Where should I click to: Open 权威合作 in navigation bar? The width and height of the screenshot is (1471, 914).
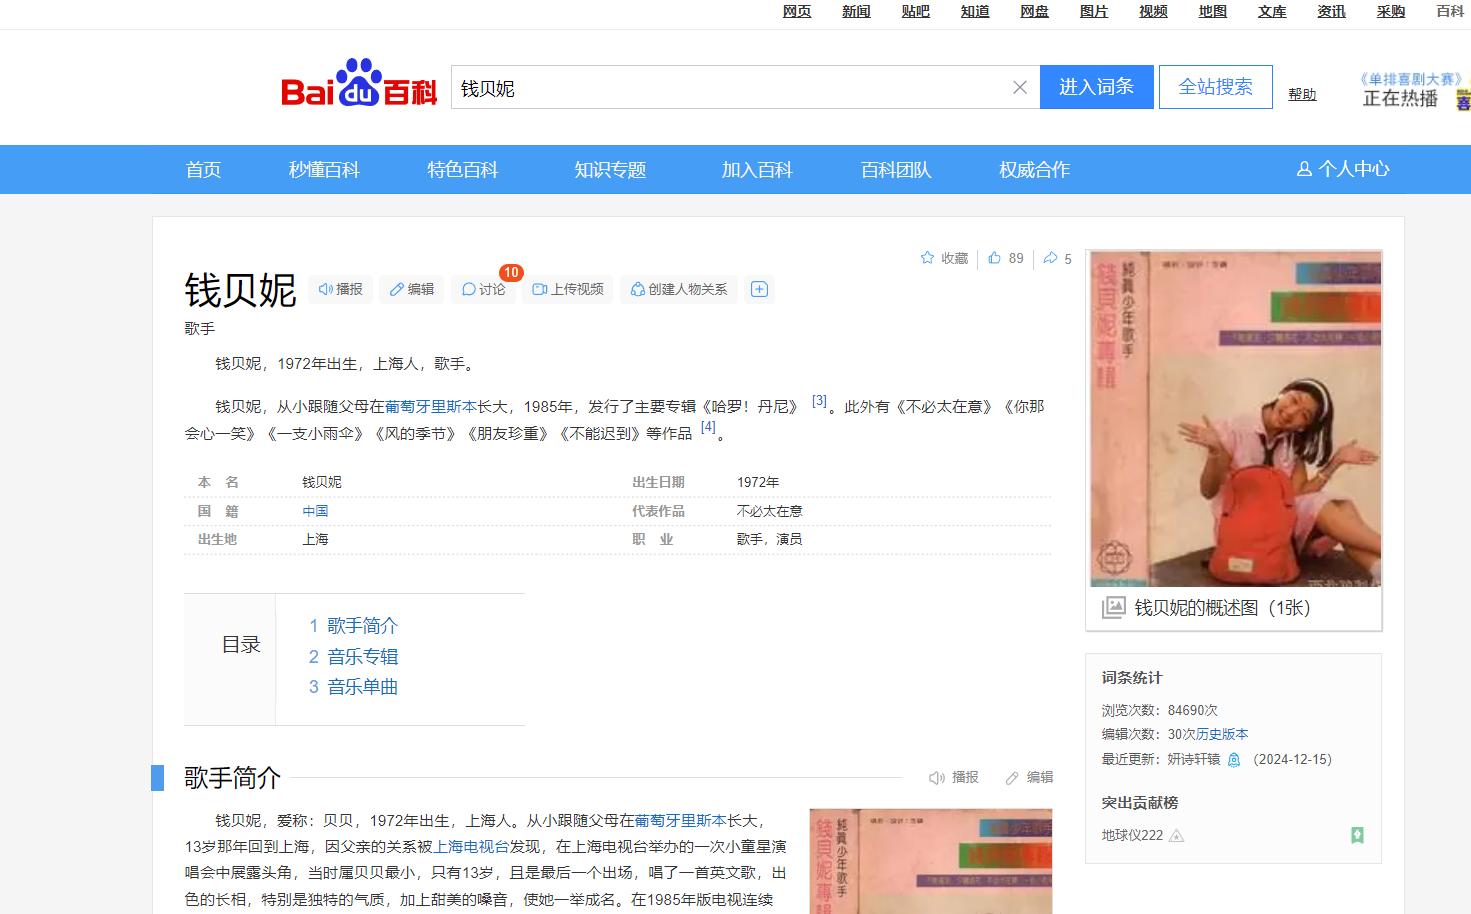[x=1035, y=169]
